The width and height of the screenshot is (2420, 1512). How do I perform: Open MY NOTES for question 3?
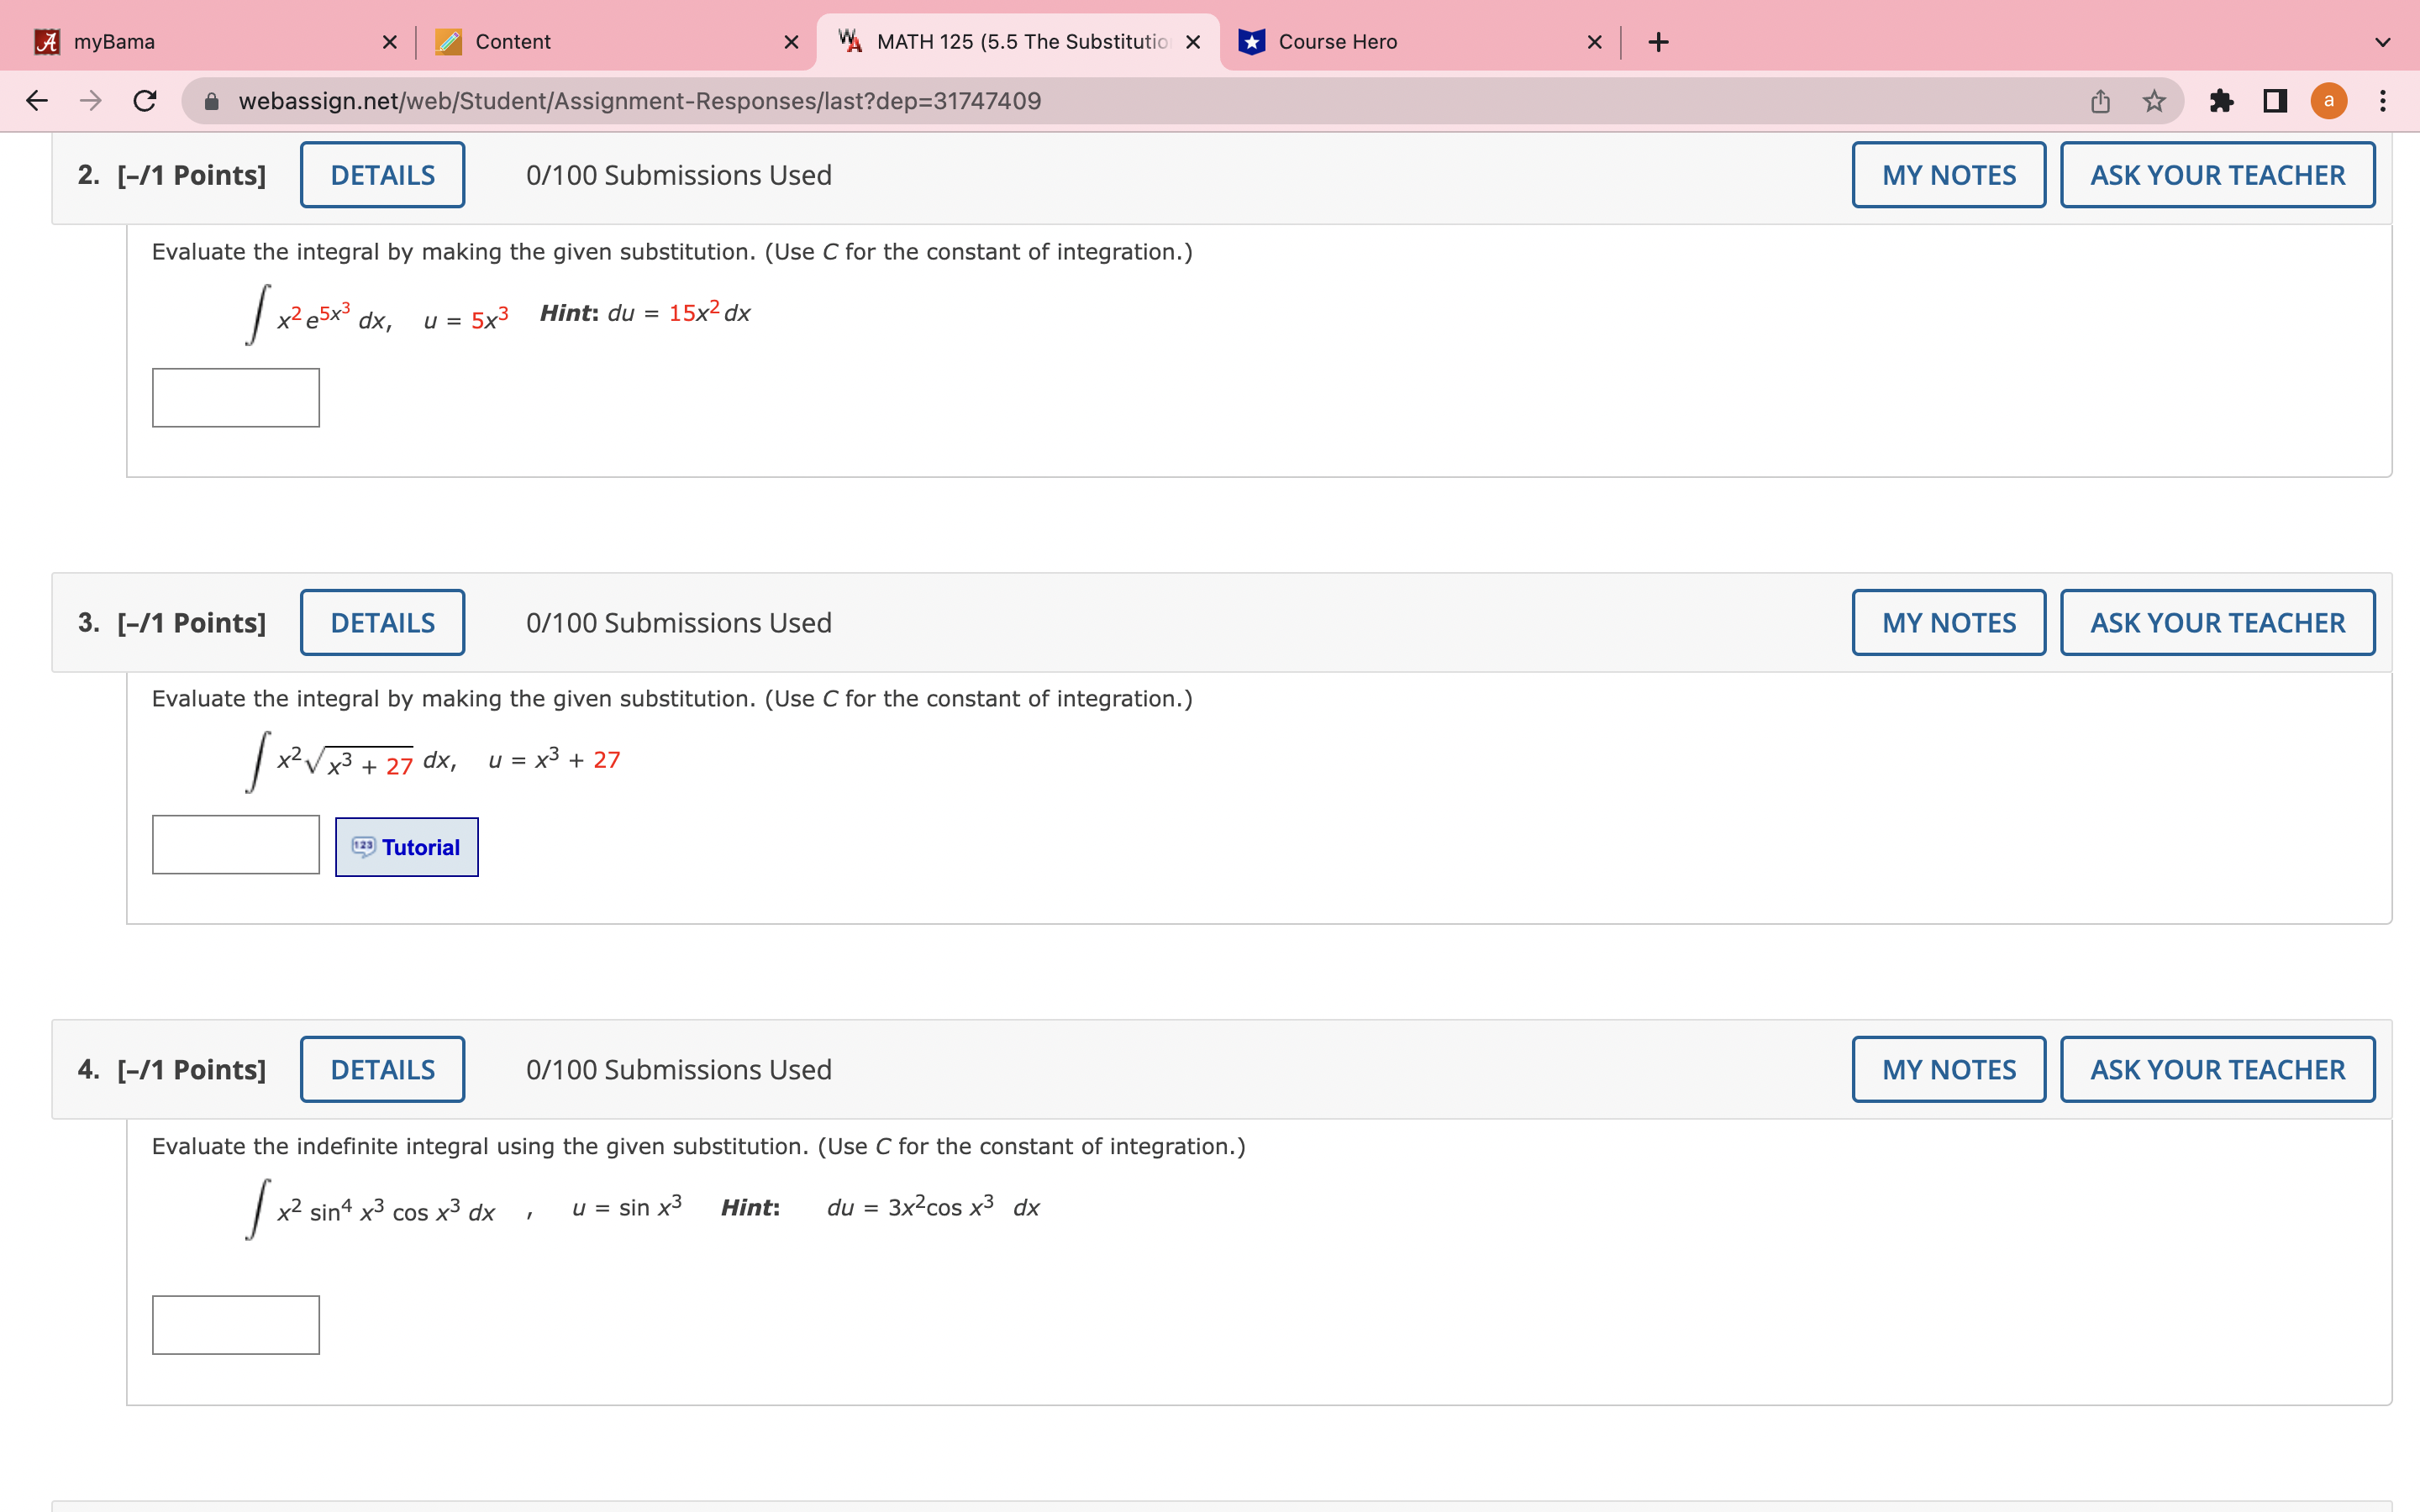coord(1948,623)
